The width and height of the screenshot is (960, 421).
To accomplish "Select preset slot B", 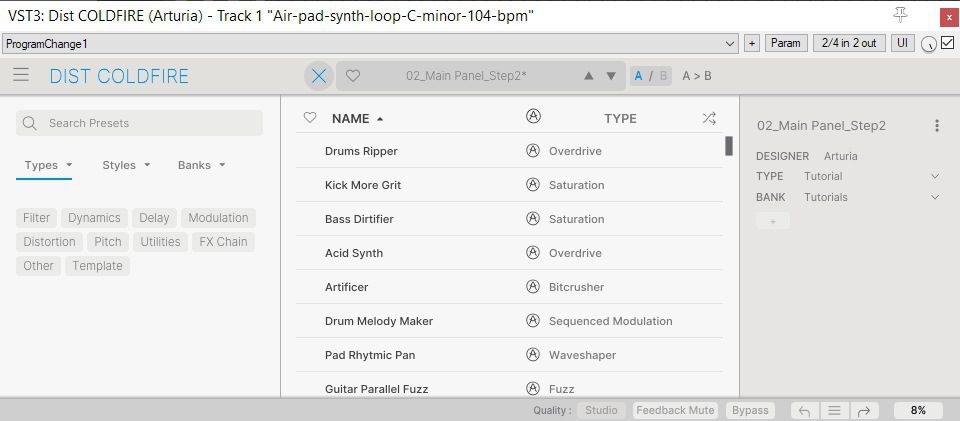I will click(663, 76).
